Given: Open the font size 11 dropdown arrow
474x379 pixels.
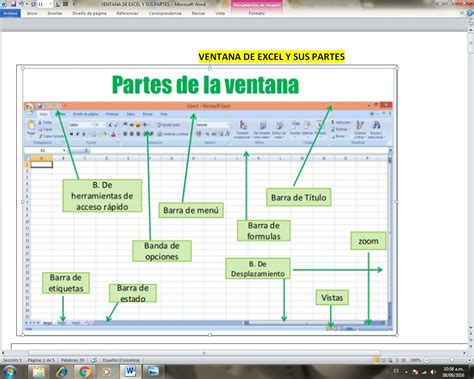Looking at the screenshot, I should click(x=50, y=4).
